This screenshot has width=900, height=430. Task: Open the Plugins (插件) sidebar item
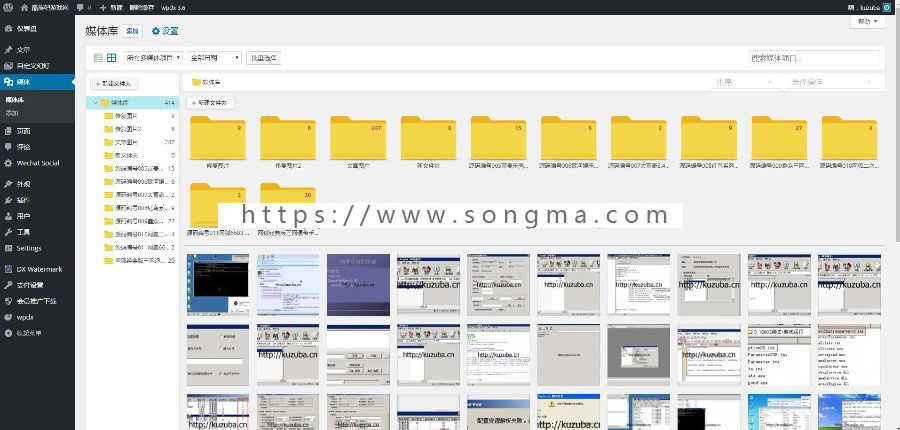pos(37,200)
